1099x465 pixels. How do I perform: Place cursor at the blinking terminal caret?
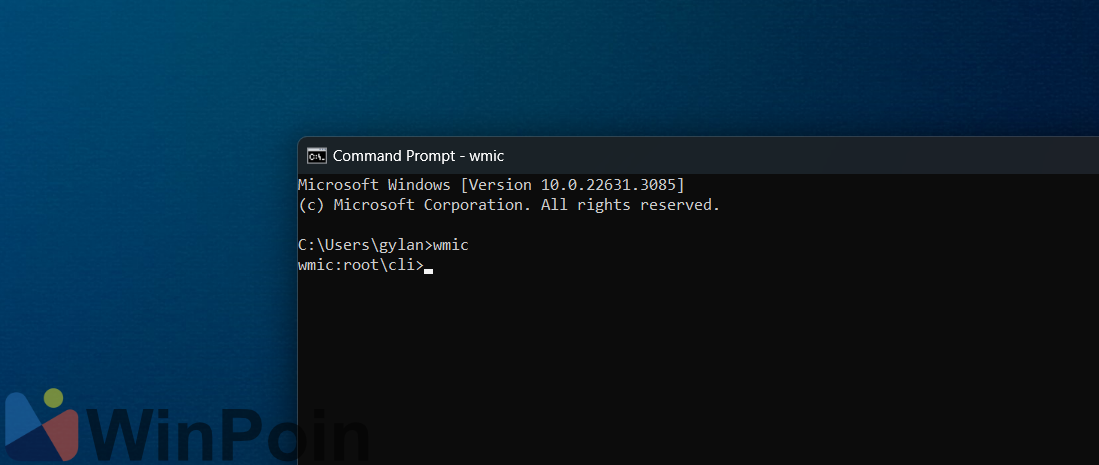coord(429,268)
